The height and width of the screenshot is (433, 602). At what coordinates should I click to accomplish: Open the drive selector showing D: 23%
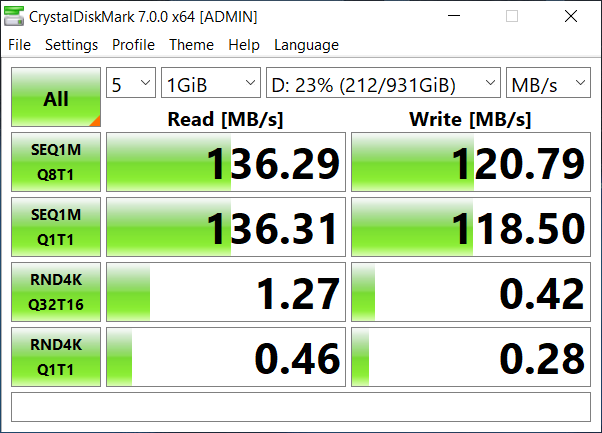point(383,83)
